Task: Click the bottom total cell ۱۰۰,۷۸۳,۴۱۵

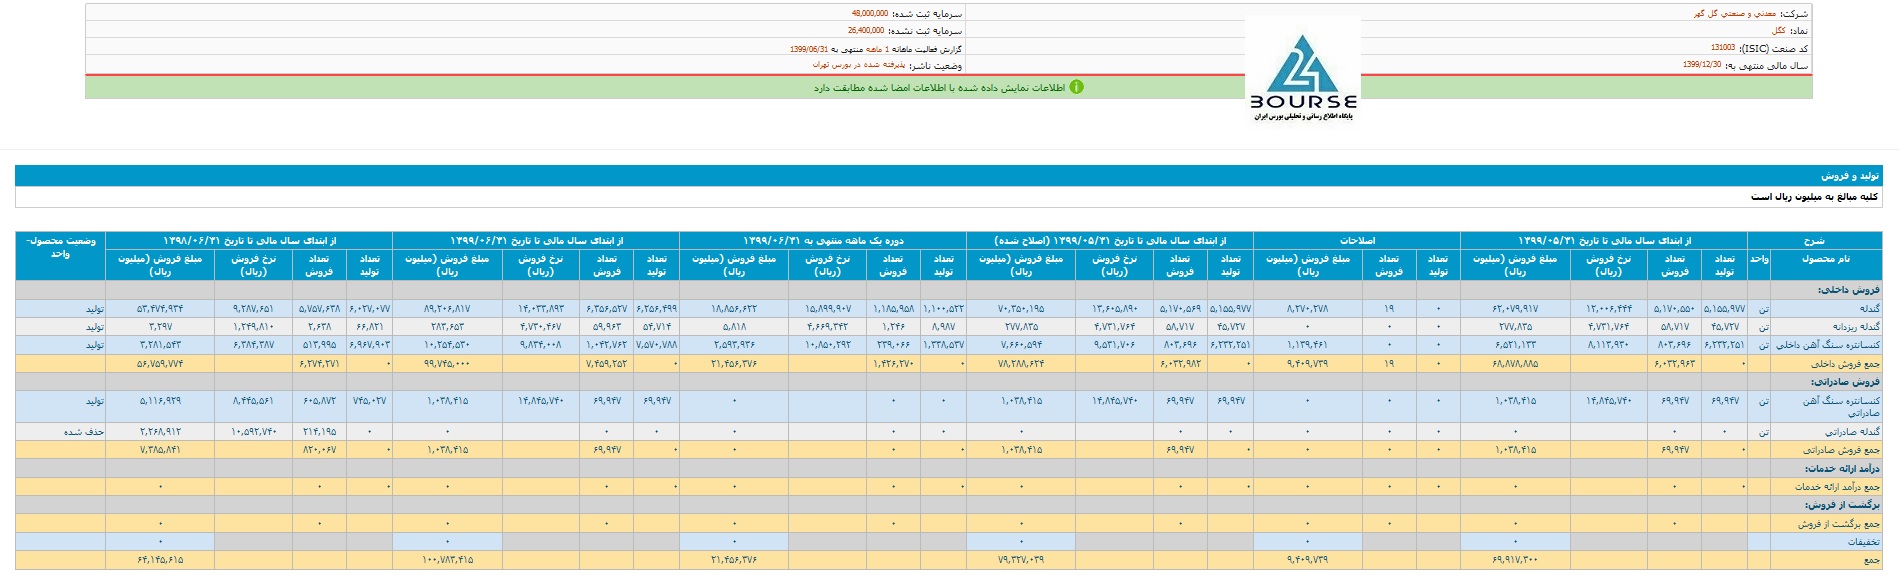Action: (x=447, y=560)
